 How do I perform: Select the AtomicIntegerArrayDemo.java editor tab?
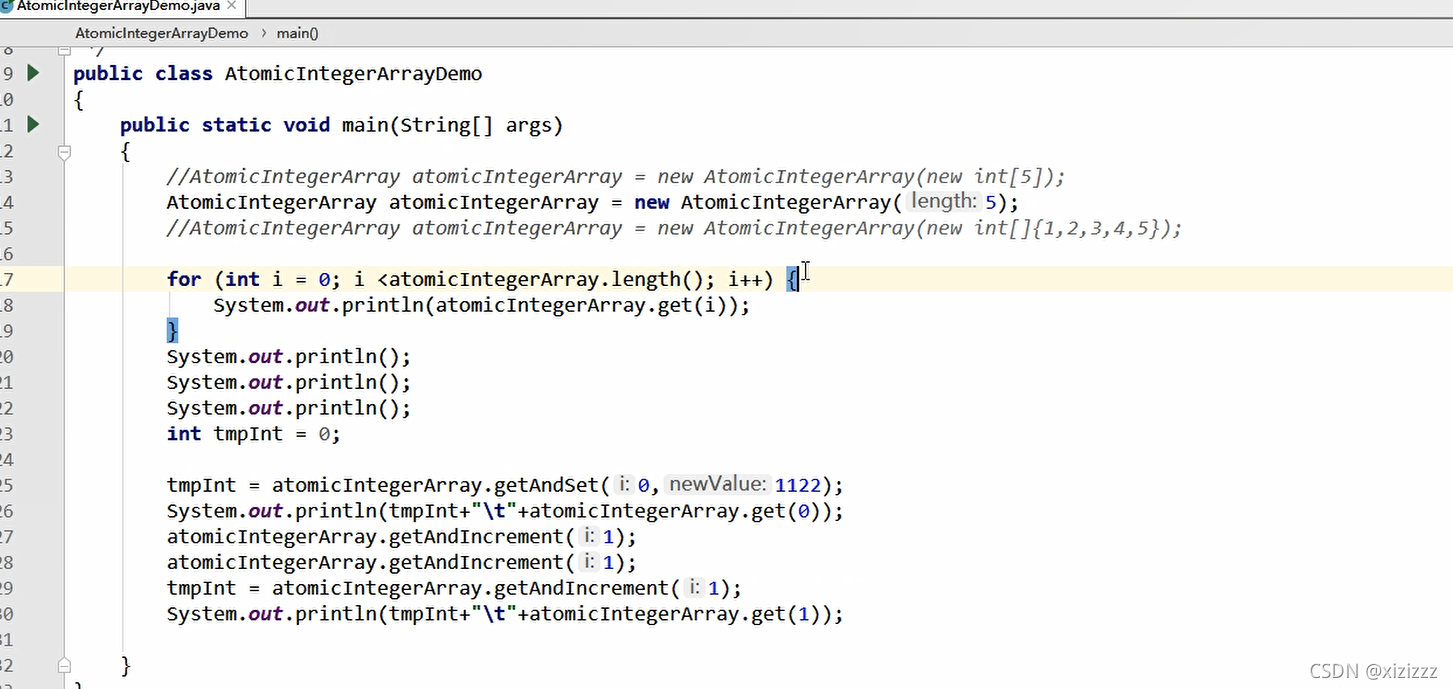click(121, 7)
